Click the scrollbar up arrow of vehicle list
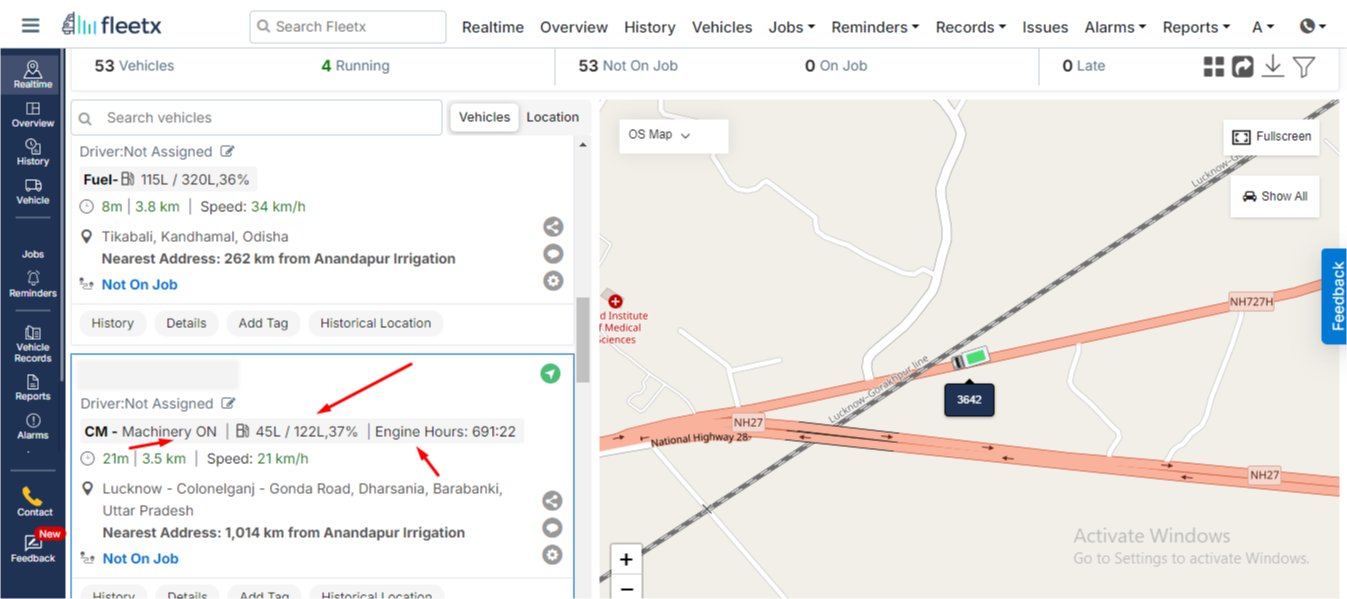 click(582, 146)
